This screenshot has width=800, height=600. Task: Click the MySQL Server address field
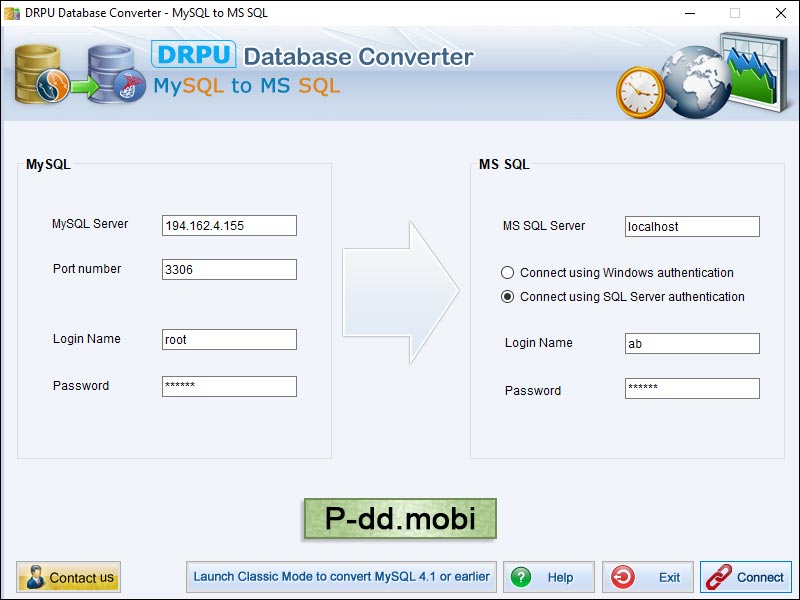[x=228, y=225]
